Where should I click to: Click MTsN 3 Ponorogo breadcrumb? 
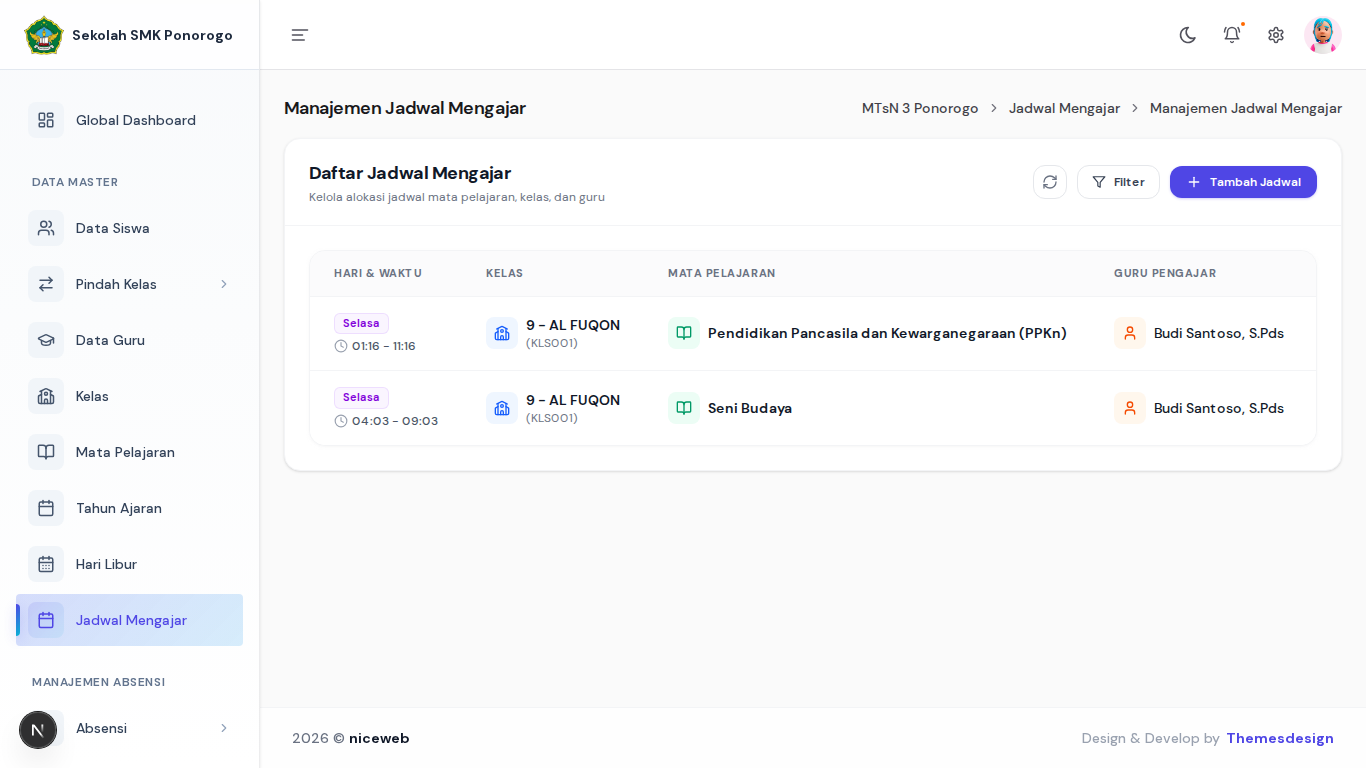(x=920, y=108)
